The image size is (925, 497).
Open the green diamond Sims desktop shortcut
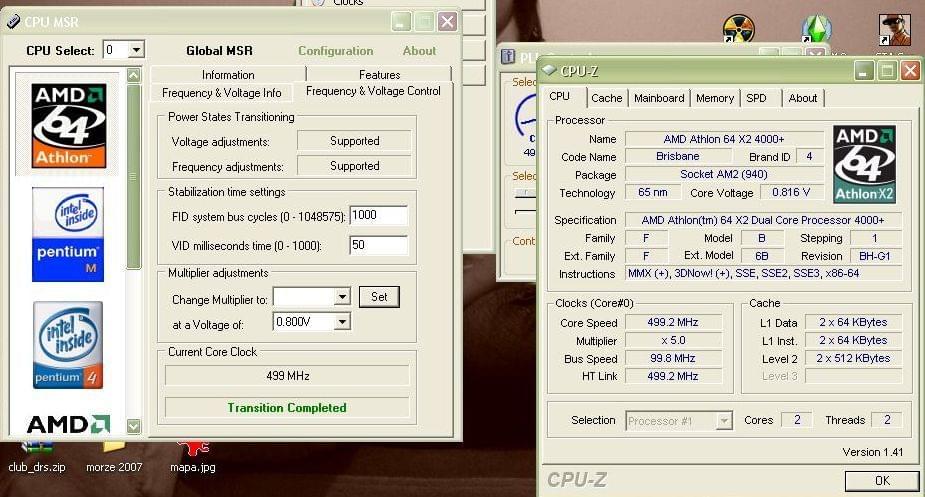[816, 29]
